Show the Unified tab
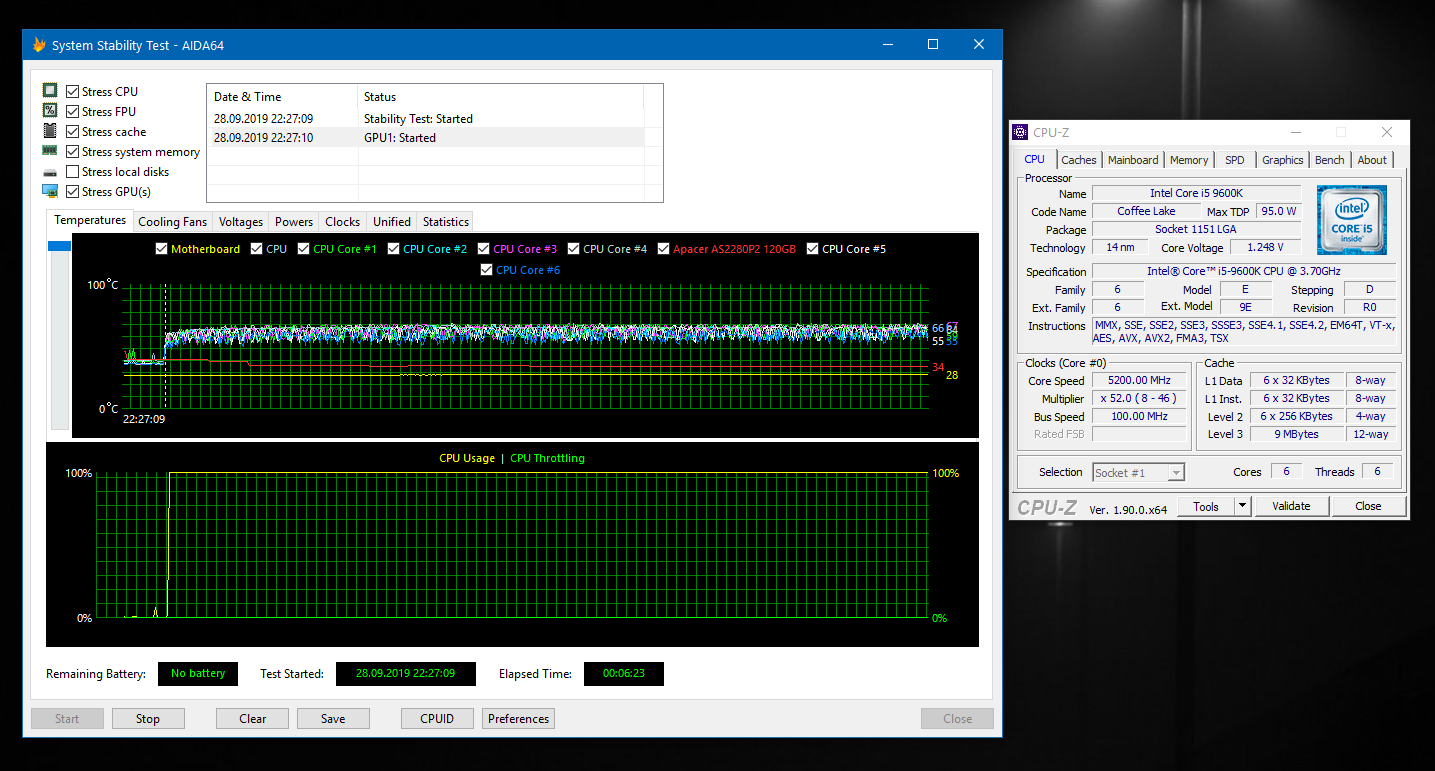Viewport: 1435px width, 771px height. pyautogui.click(x=392, y=222)
